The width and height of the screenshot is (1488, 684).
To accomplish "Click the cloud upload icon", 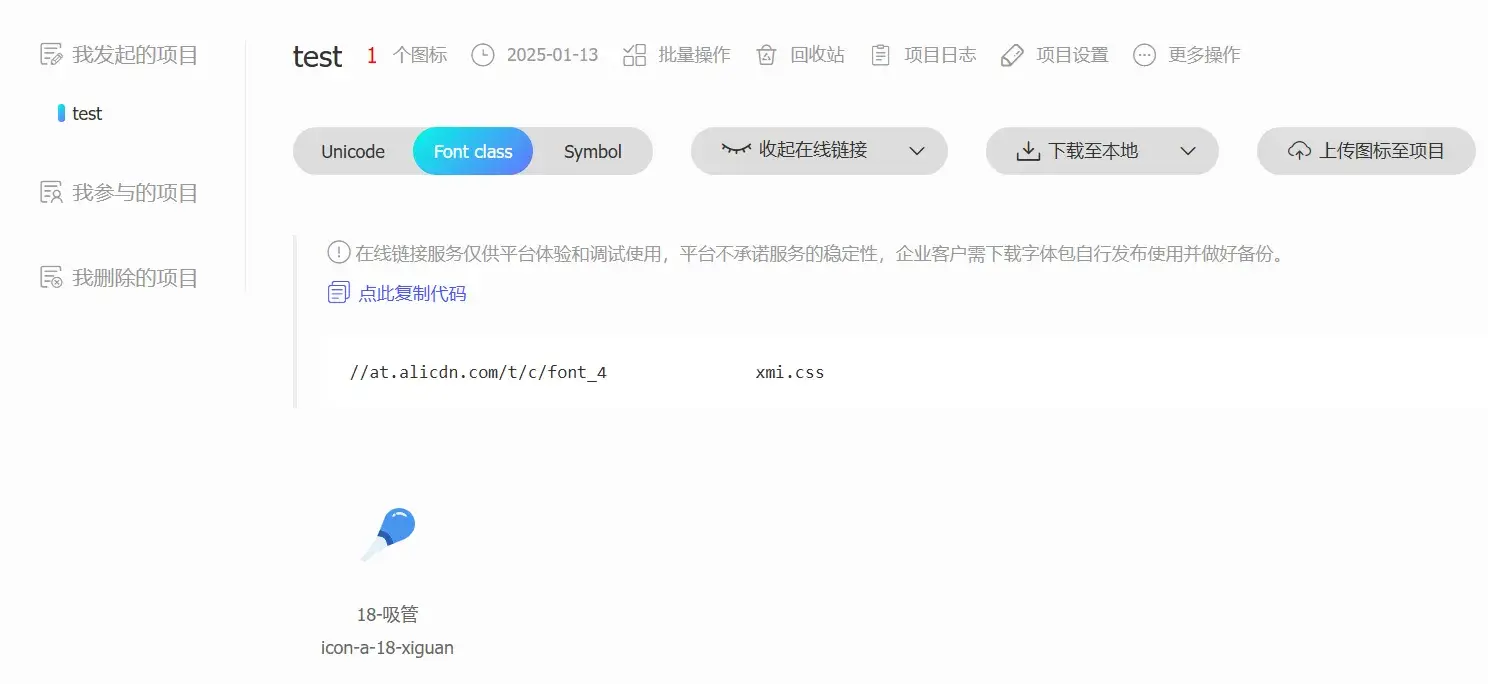I will 1299,151.
